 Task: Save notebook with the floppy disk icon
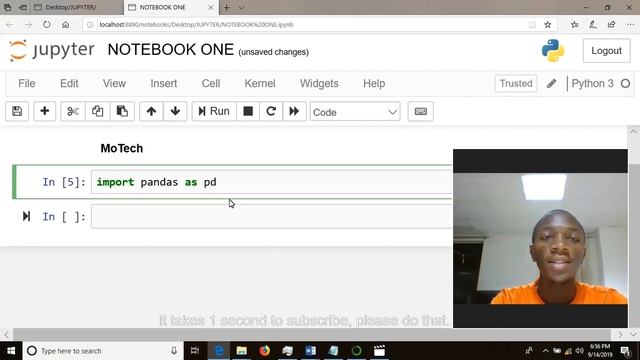(x=17, y=111)
